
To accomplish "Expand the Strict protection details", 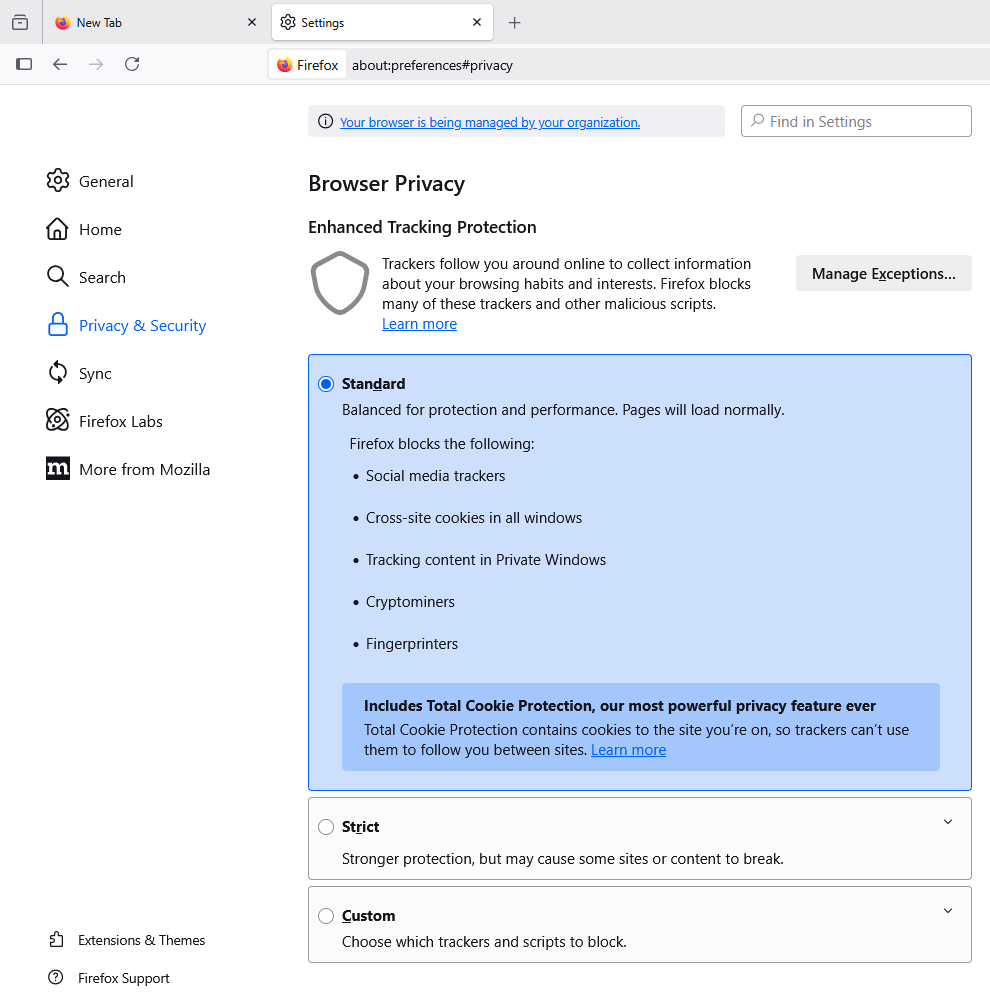I will [x=947, y=821].
